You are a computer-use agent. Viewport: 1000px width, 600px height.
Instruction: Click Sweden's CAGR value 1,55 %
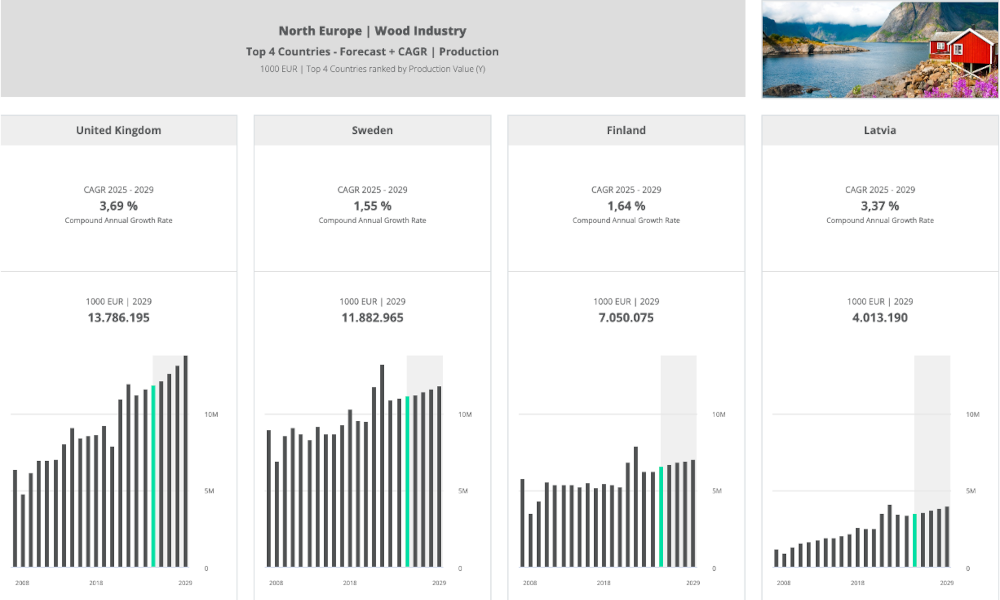[372, 206]
